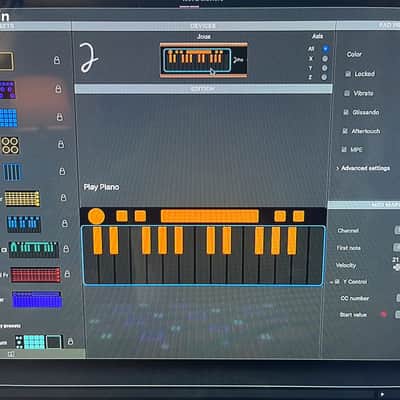Viewport: 400px width, 400px height.
Task: Click the white-dots icon in user presets row
Action: coord(19,342)
